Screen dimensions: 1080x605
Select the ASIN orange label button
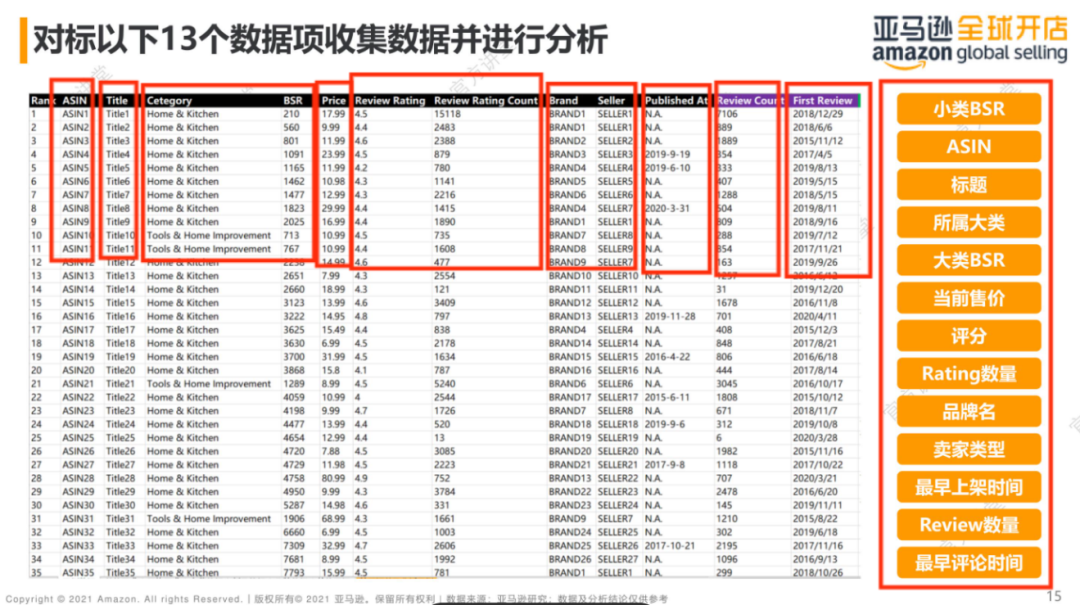(x=968, y=147)
